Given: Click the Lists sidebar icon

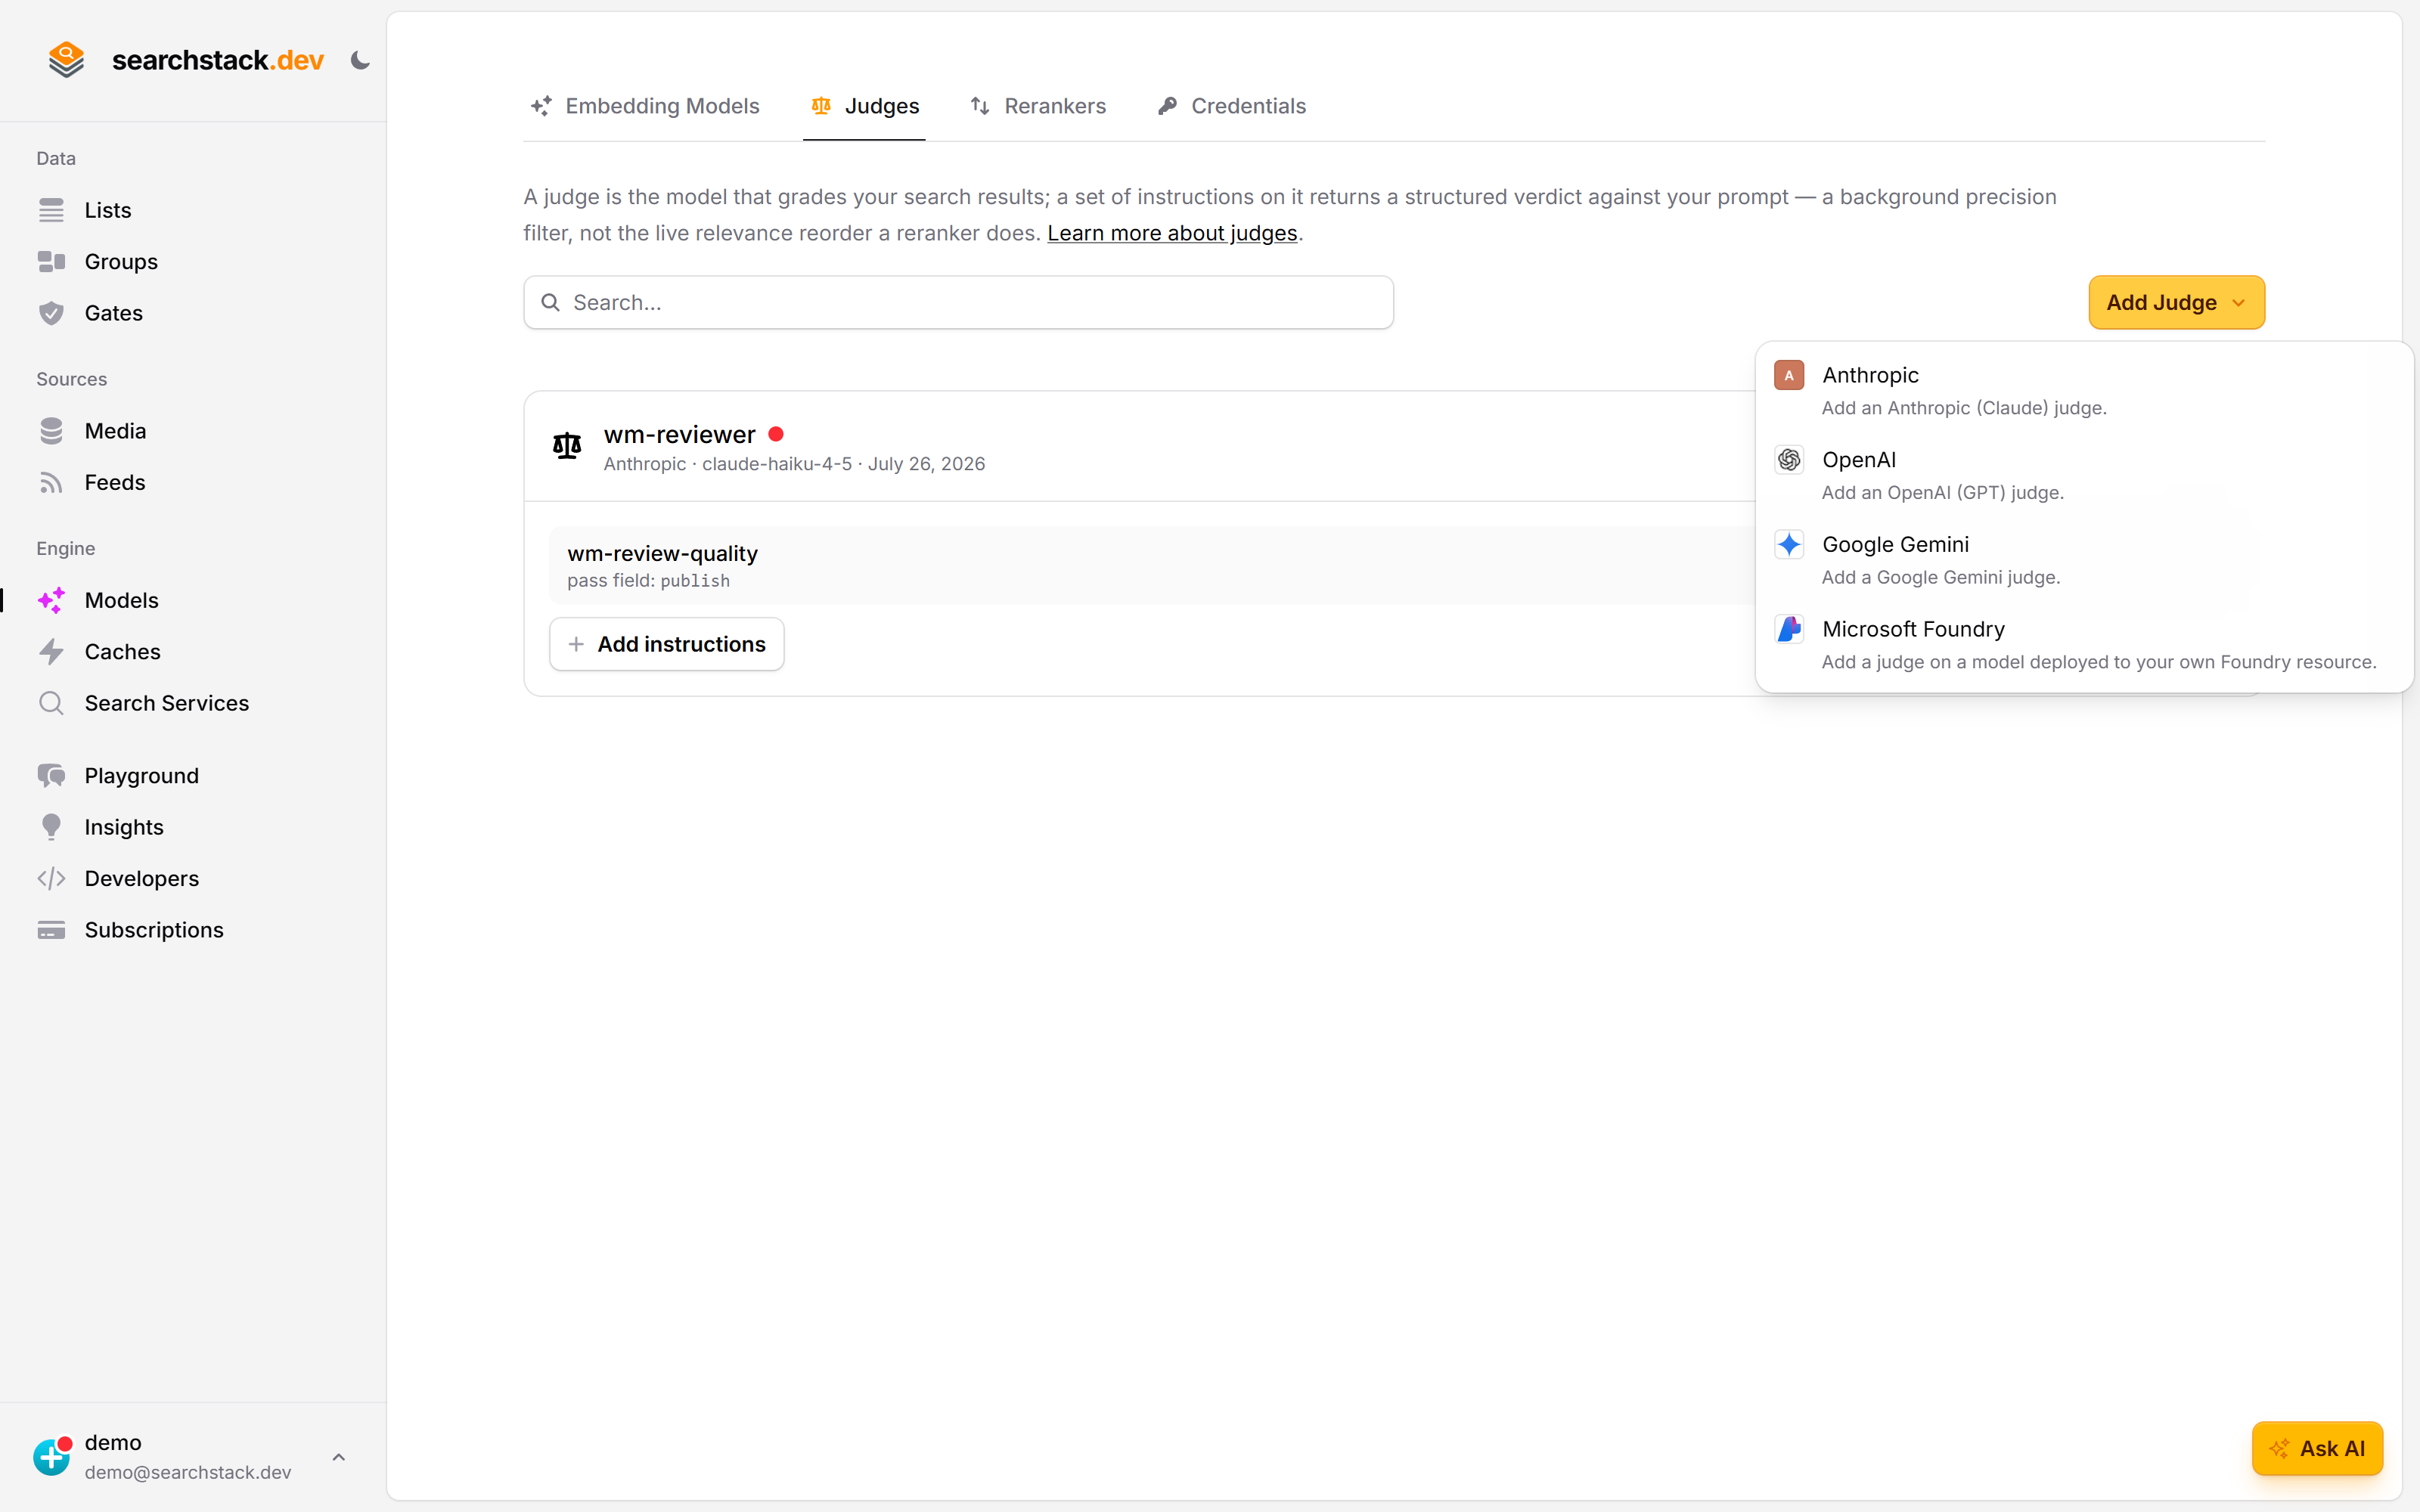Looking at the screenshot, I should 51,210.
